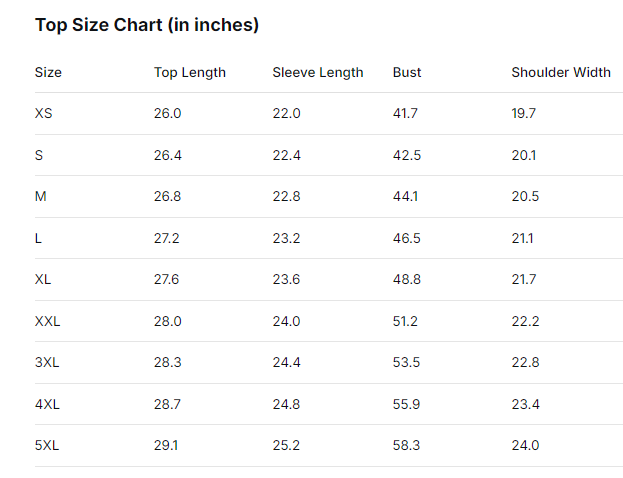Select the 4XL size row label
This screenshot has width=623, height=478.
click(47, 404)
